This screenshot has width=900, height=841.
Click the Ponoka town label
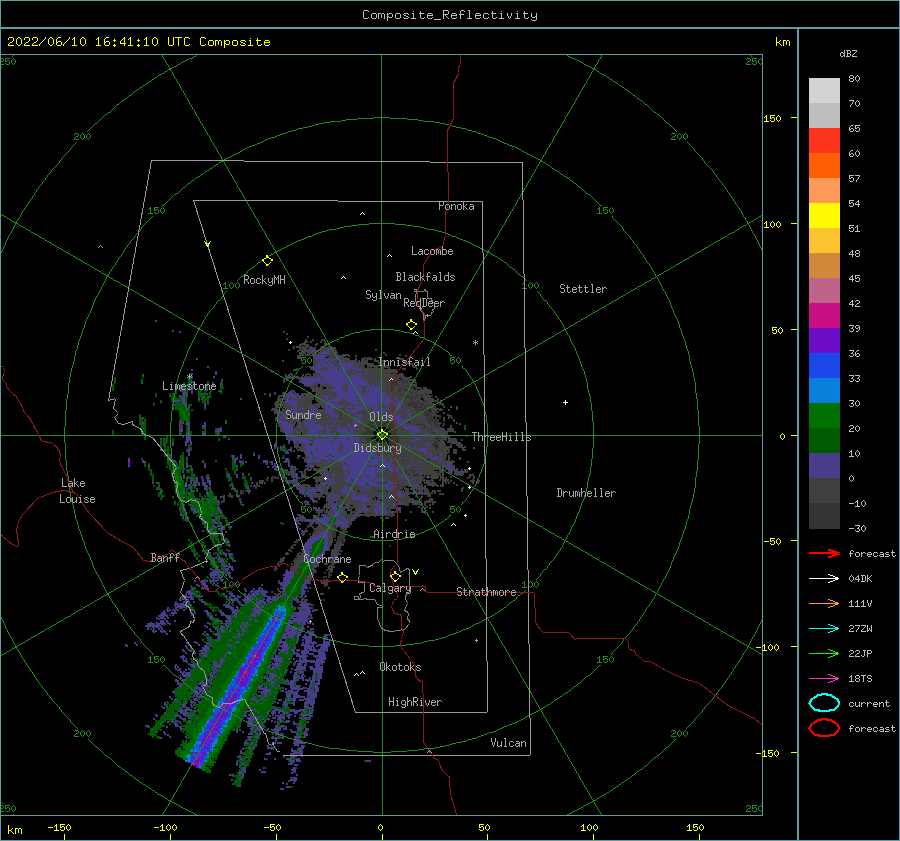point(456,206)
